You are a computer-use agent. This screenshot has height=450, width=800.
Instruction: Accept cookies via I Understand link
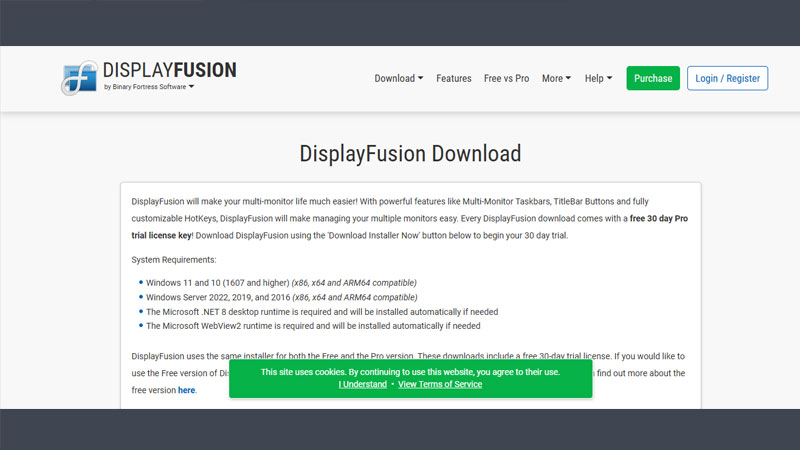pos(362,384)
